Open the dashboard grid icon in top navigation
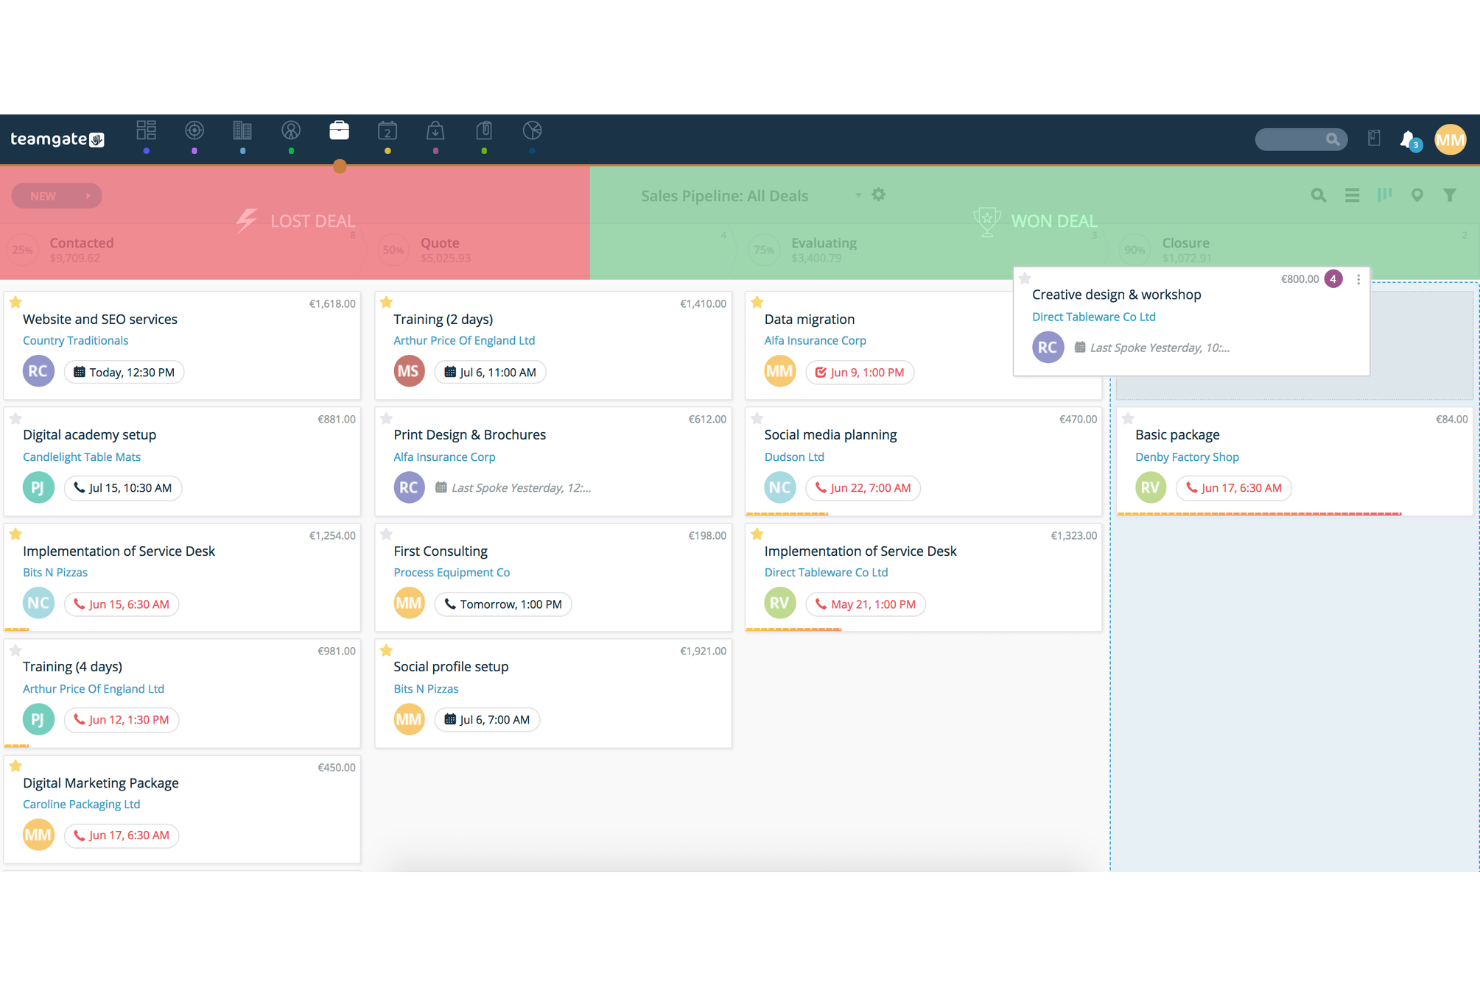Screen dimensions: 1480x987 [x=146, y=130]
